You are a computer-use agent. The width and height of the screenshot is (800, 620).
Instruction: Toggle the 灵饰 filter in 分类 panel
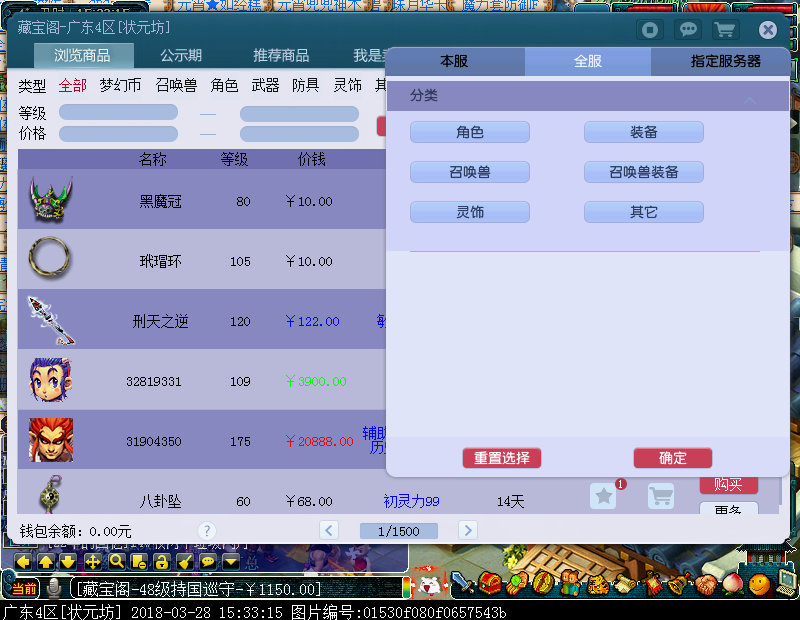tap(469, 212)
